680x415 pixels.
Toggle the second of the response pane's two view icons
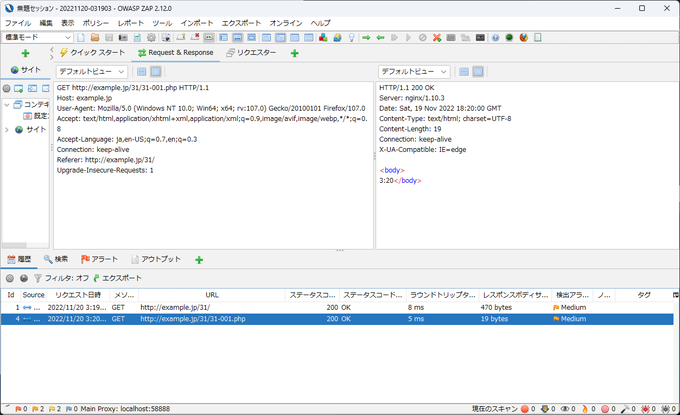pos(478,72)
